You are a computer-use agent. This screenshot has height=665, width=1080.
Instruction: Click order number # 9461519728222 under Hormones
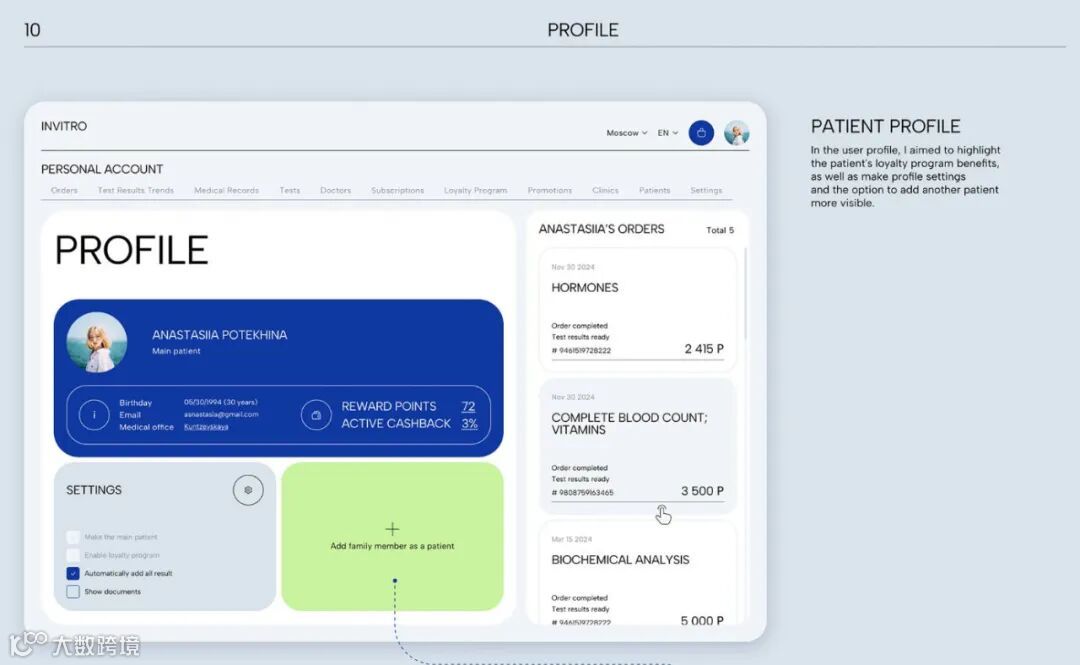pyautogui.click(x=581, y=351)
